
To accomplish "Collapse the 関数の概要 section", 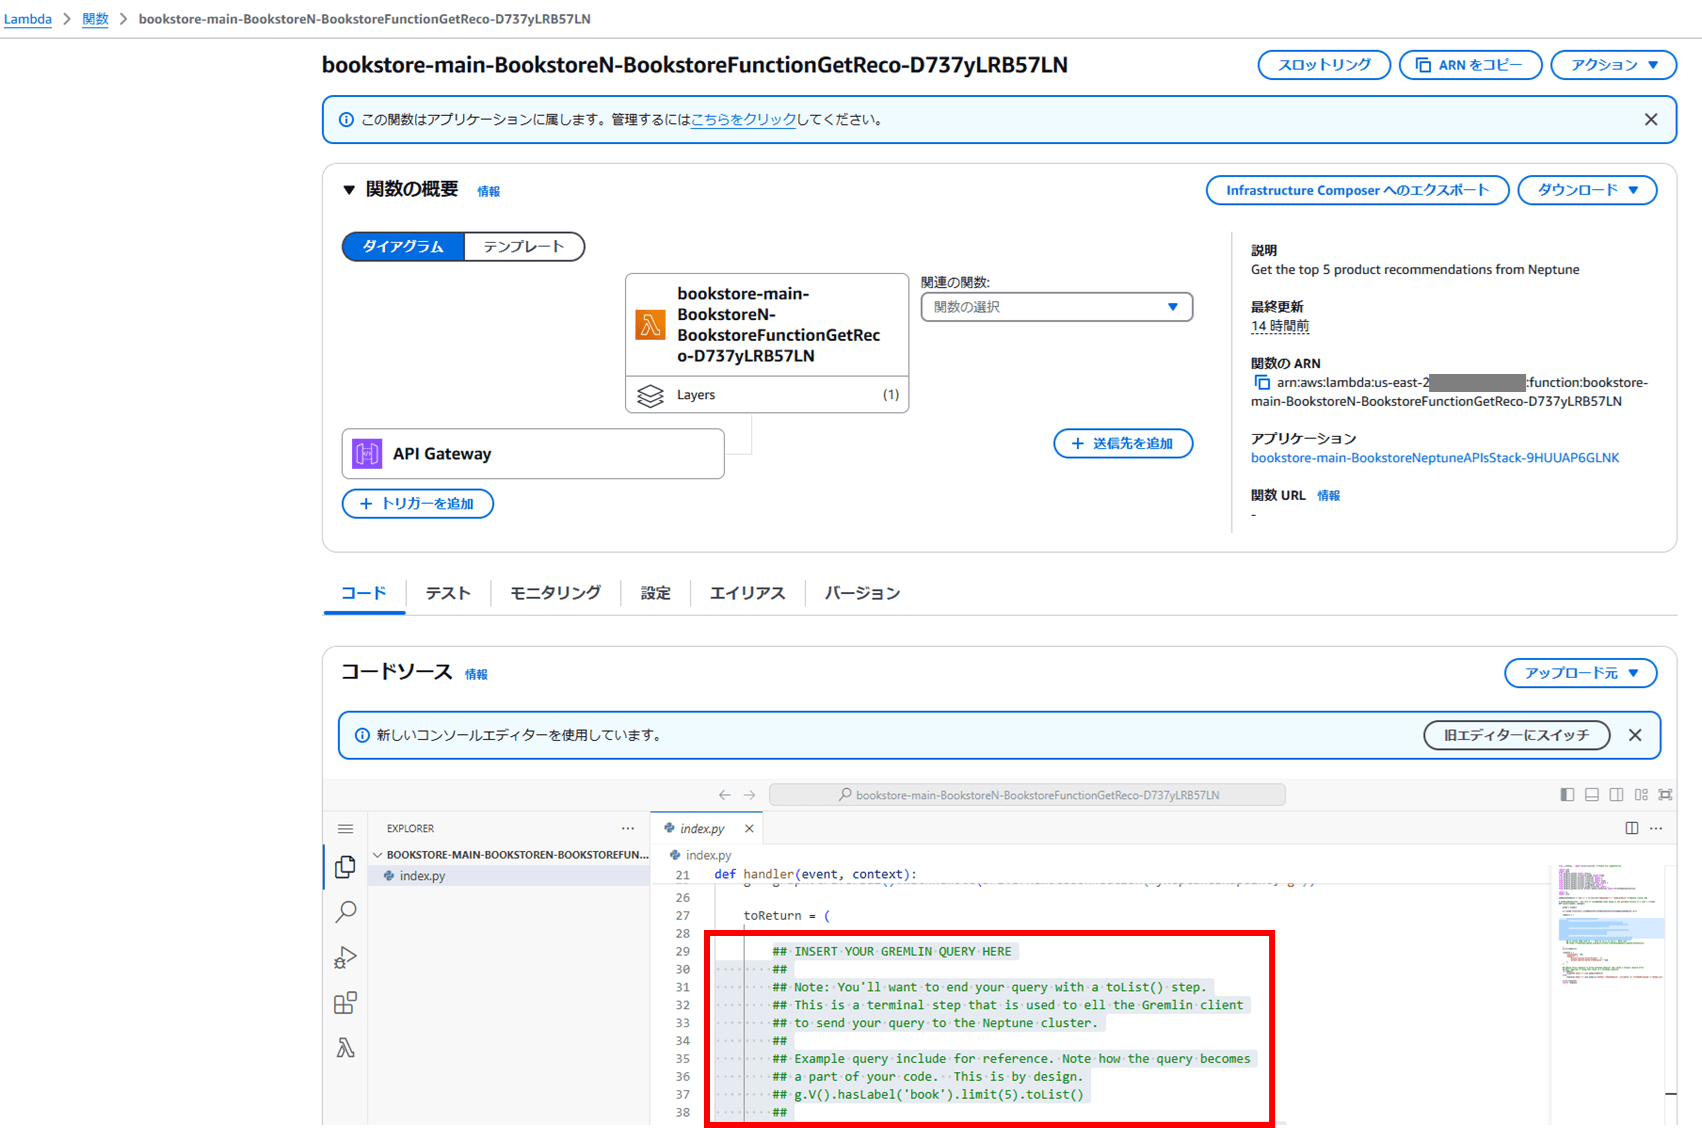I will pos(349,190).
